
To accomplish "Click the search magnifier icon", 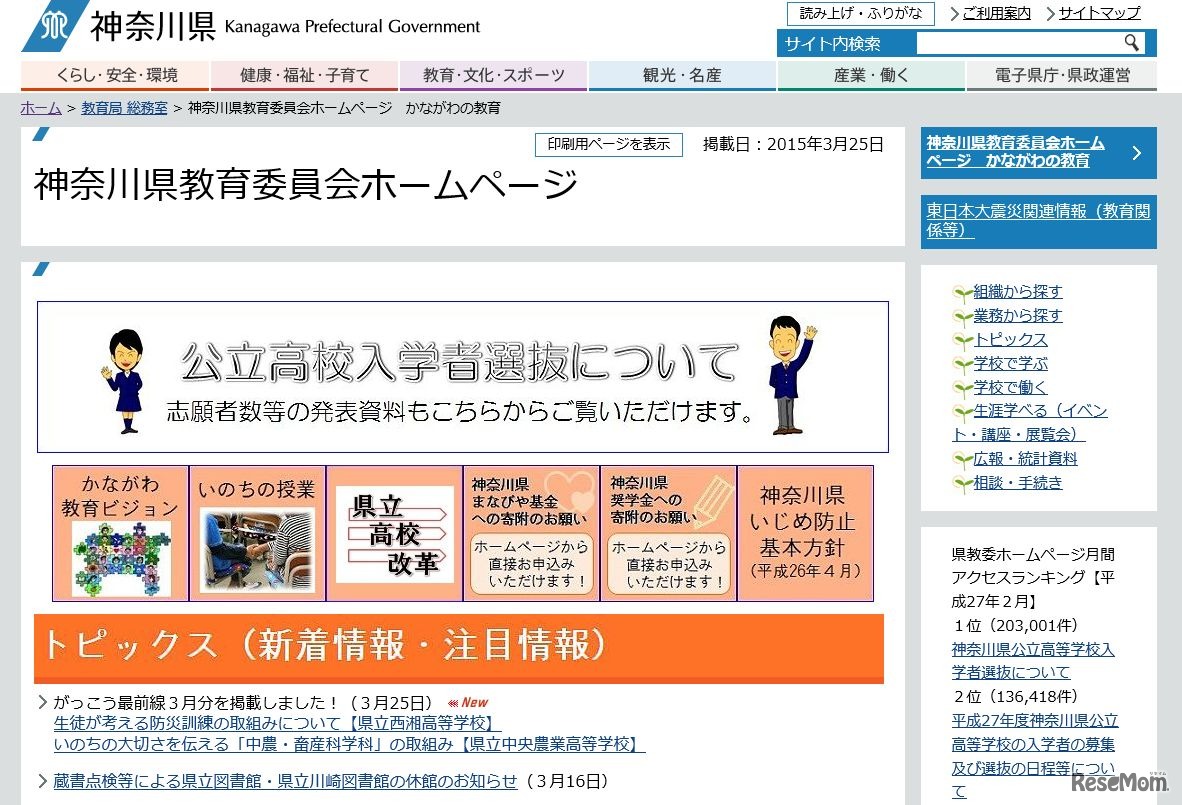I will (1131, 43).
